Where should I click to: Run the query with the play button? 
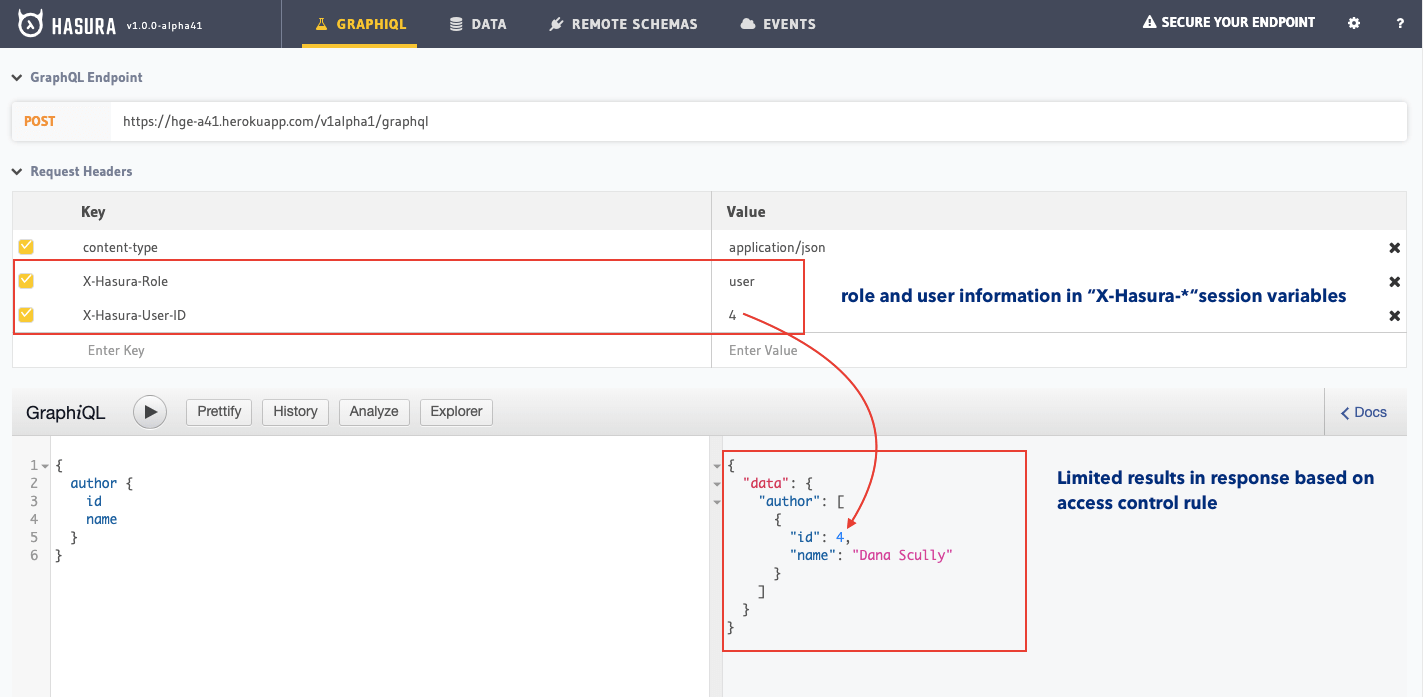point(150,412)
